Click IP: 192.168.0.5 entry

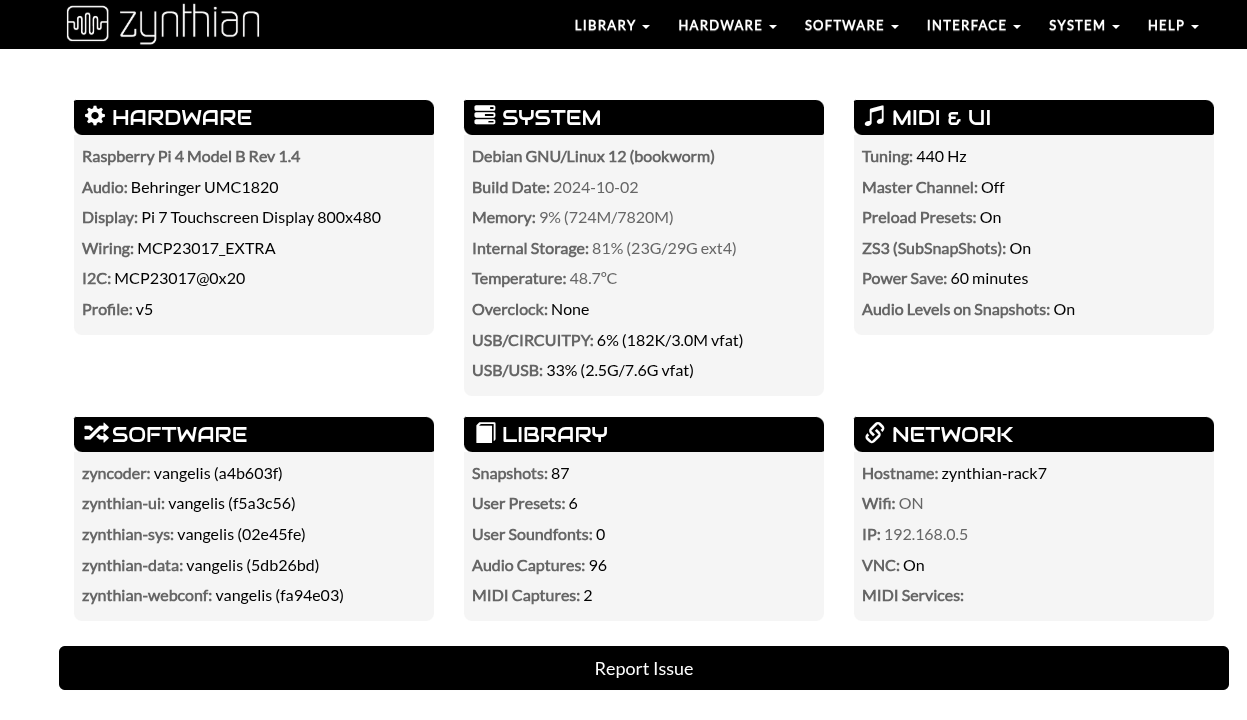[x=915, y=534]
